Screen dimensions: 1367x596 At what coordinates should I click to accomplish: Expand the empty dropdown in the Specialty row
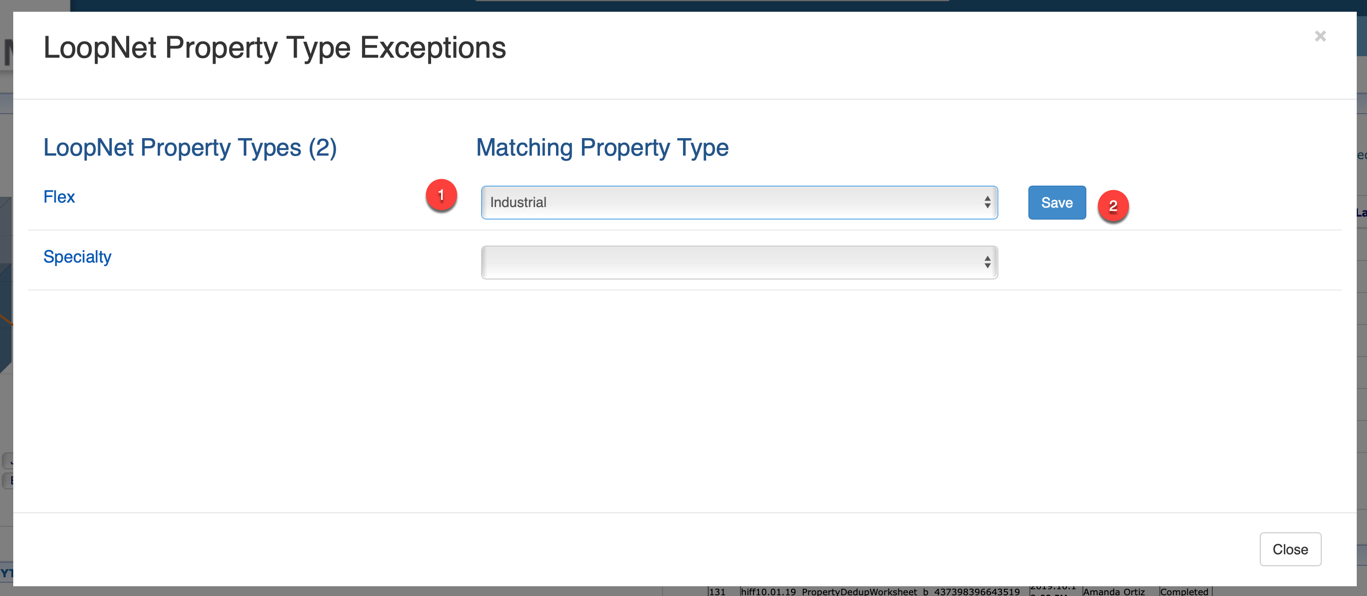(x=738, y=262)
